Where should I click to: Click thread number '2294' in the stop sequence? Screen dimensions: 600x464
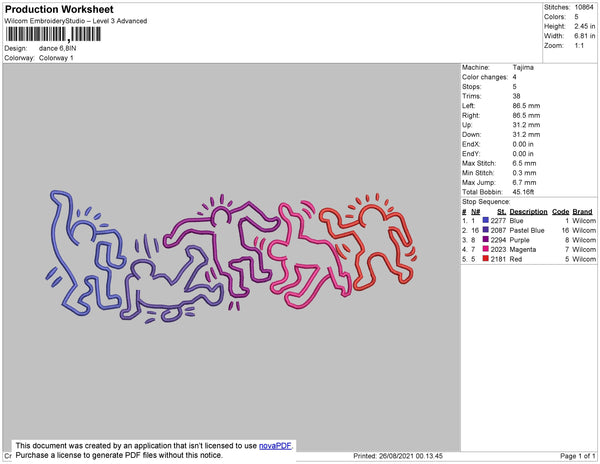pyautogui.click(x=498, y=240)
